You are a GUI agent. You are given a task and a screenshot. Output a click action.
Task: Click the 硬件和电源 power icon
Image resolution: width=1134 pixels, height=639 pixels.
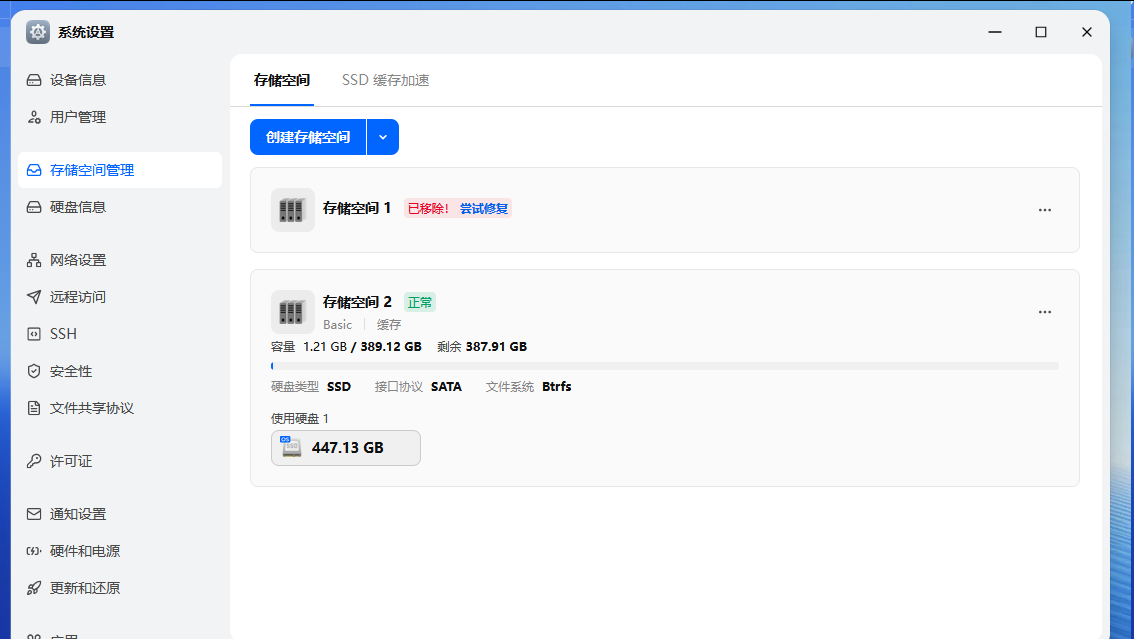34,551
